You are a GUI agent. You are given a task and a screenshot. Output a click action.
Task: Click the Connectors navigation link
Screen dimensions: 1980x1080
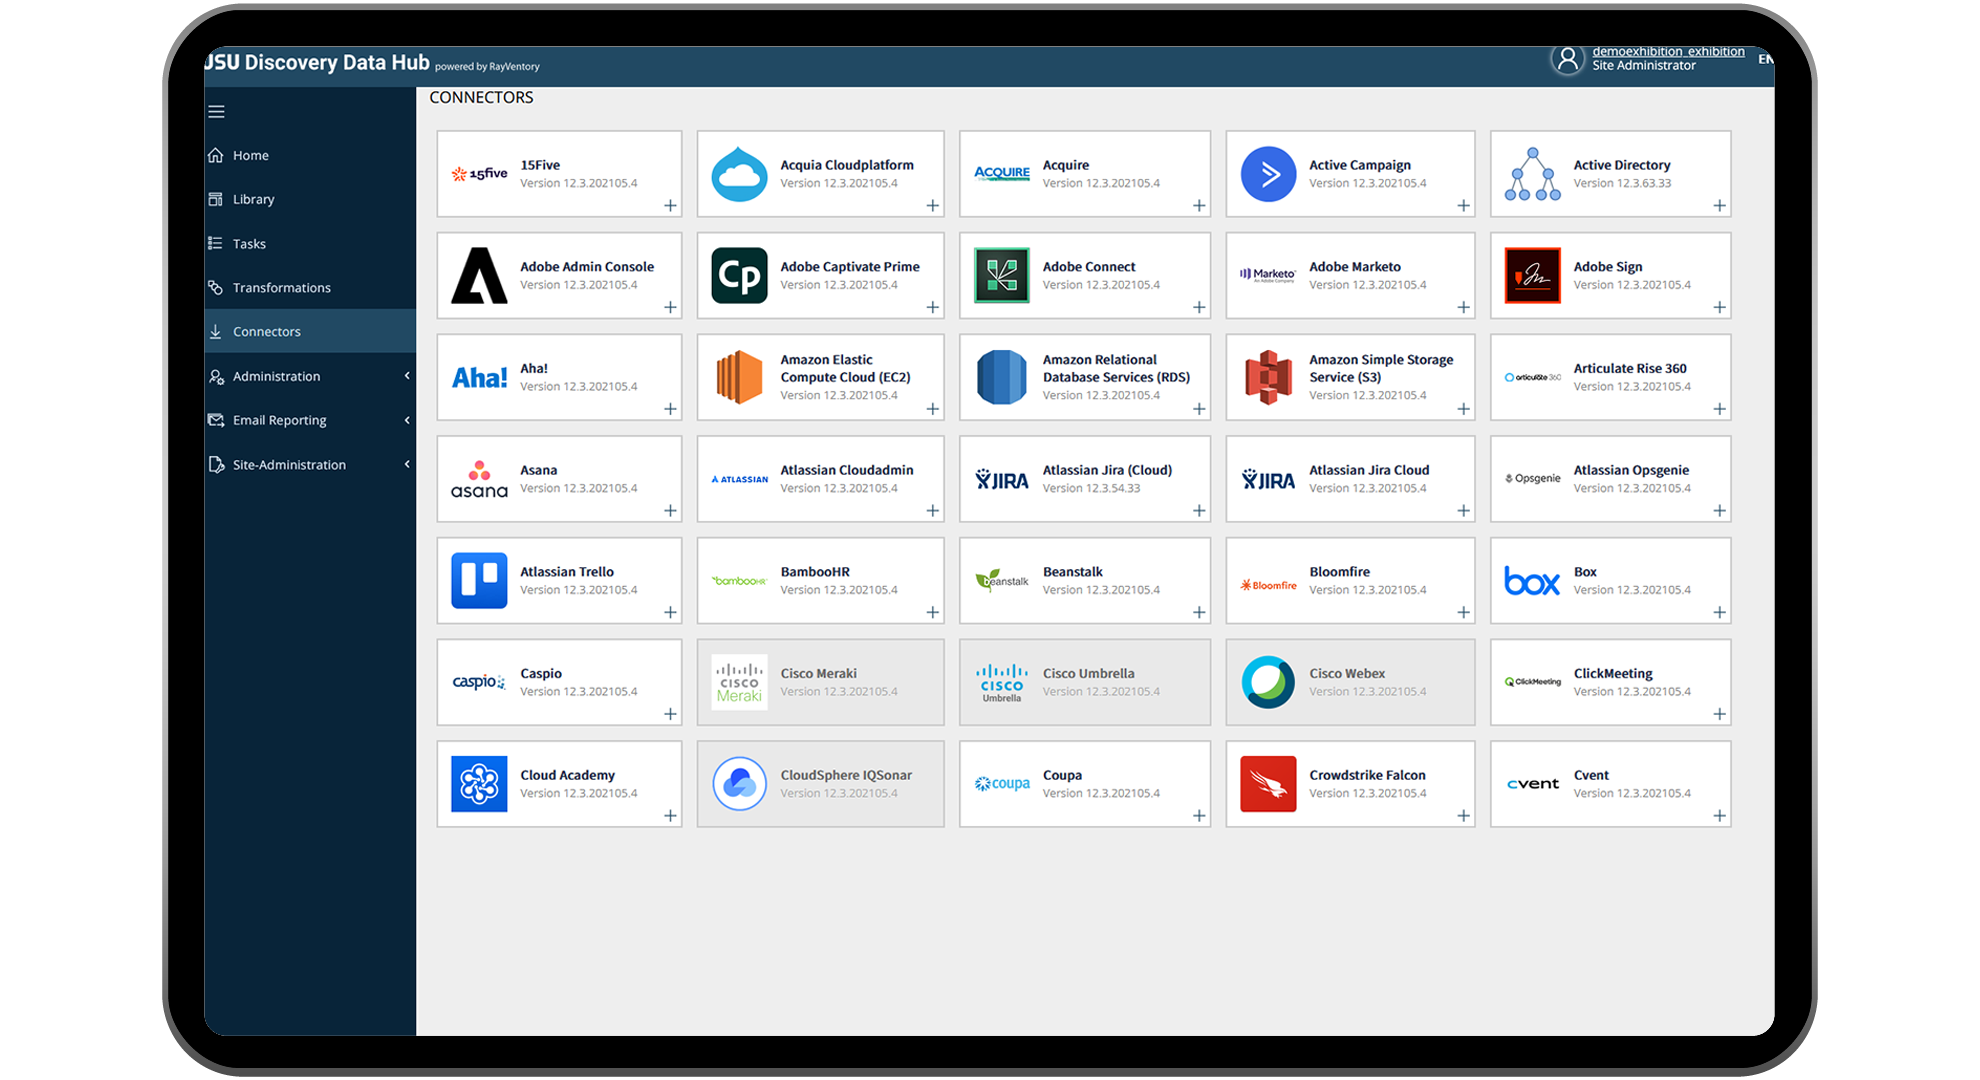pos(267,331)
